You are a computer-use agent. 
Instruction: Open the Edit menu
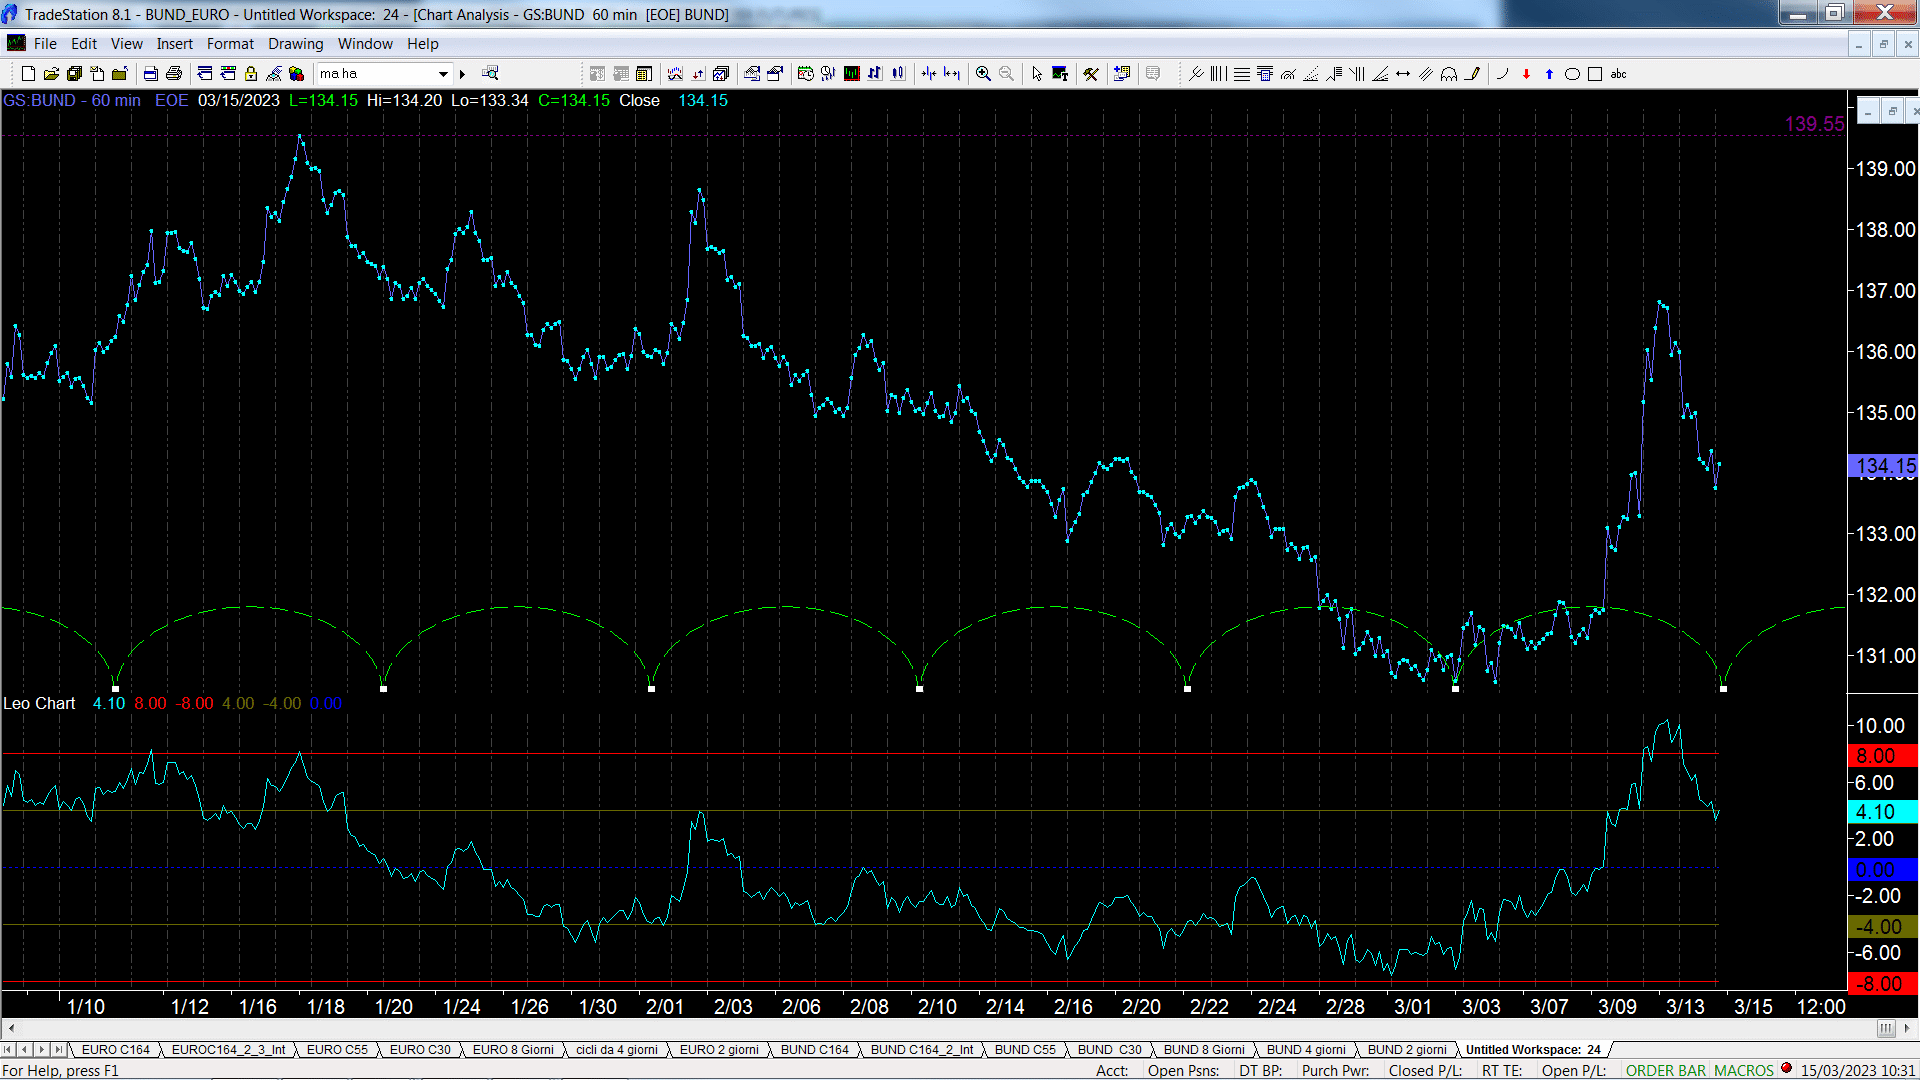point(84,44)
